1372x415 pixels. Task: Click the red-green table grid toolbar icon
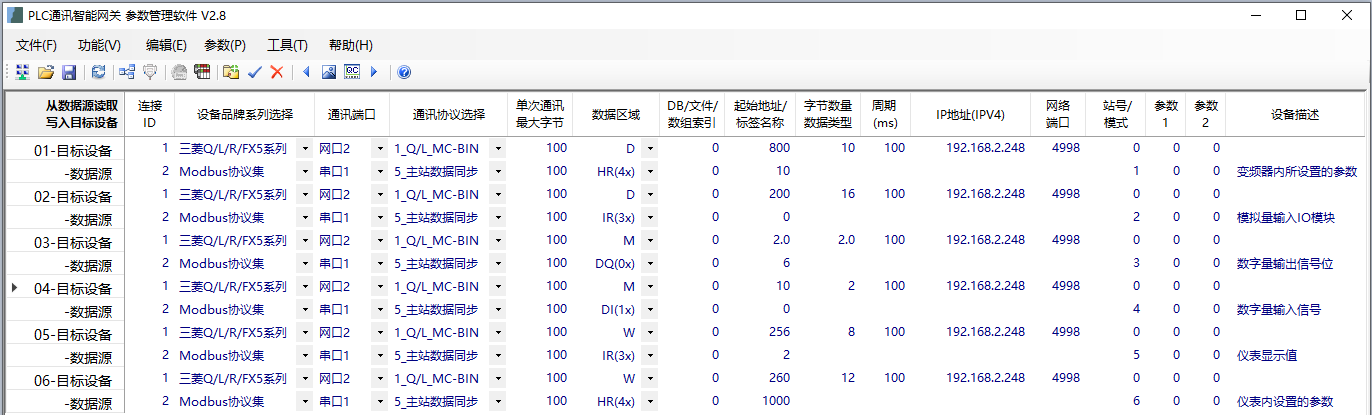pos(202,72)
